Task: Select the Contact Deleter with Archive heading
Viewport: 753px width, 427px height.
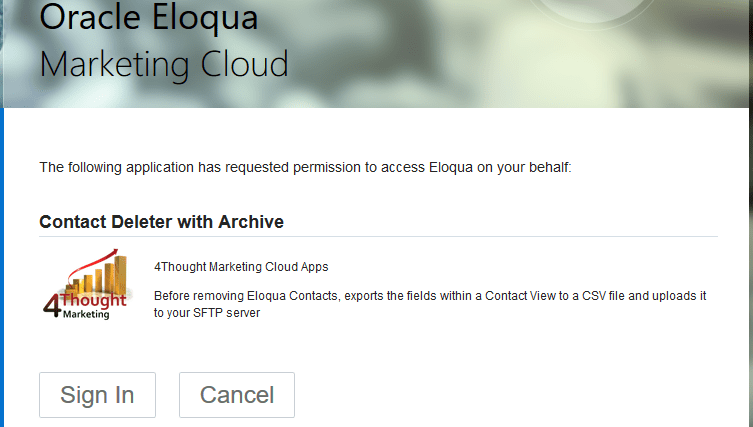Action: [x=161, y=222]
